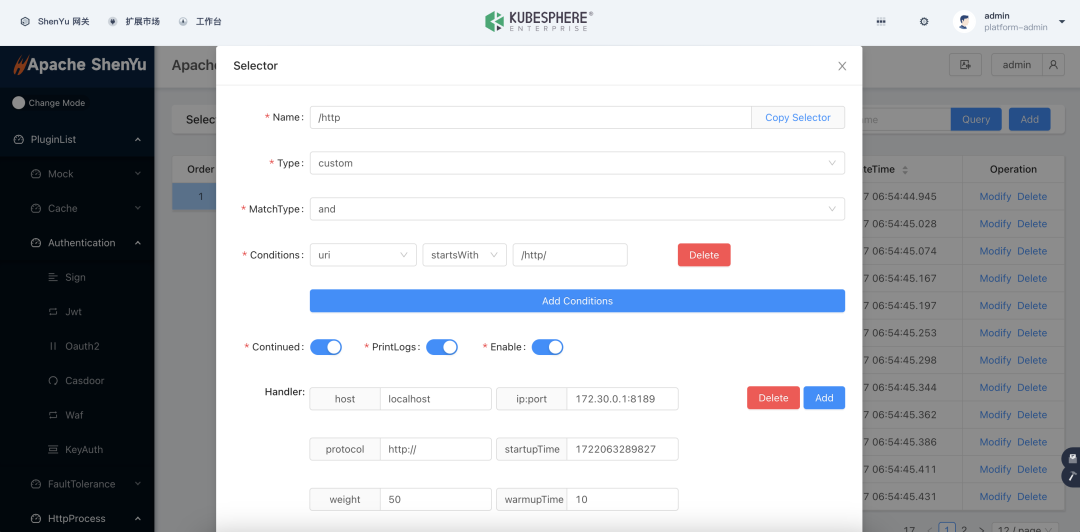
Task: Click the Query button in background page
Action: (x=976, y=119)
